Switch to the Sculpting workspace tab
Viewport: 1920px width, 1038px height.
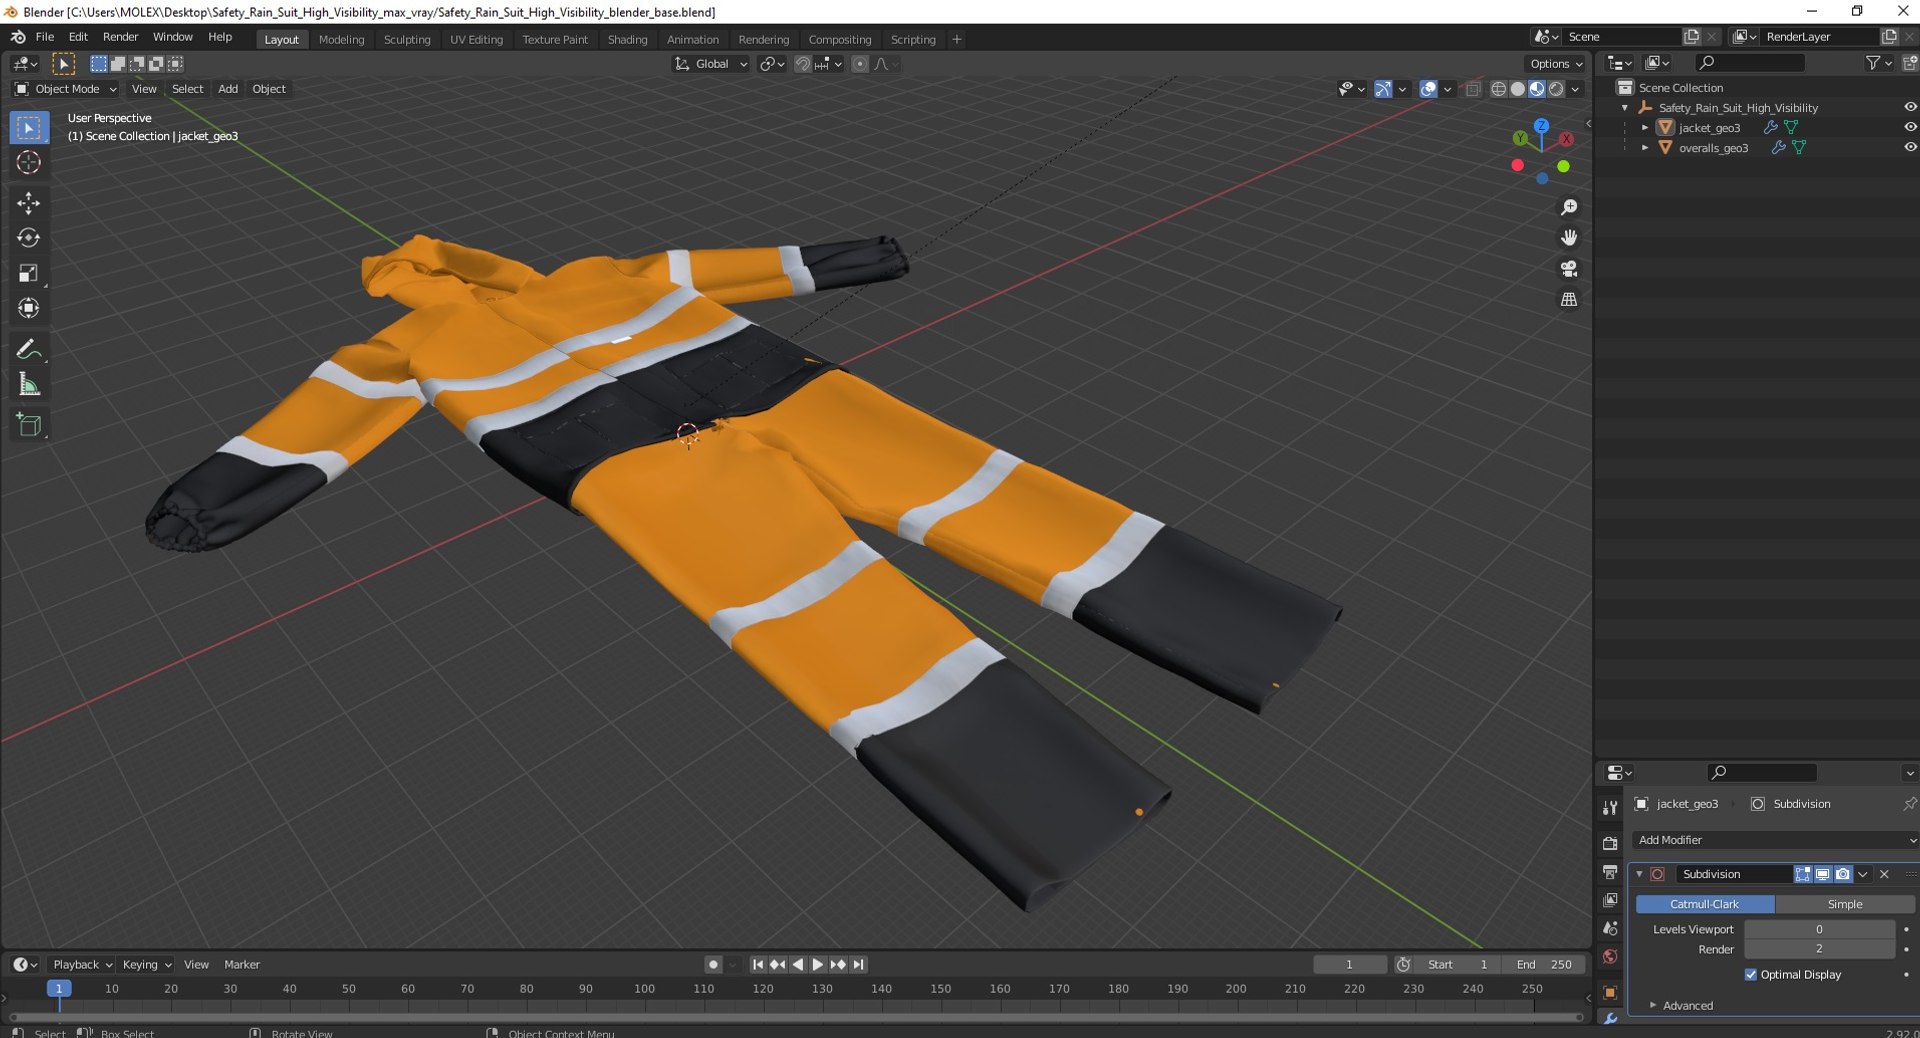[407, 40]
